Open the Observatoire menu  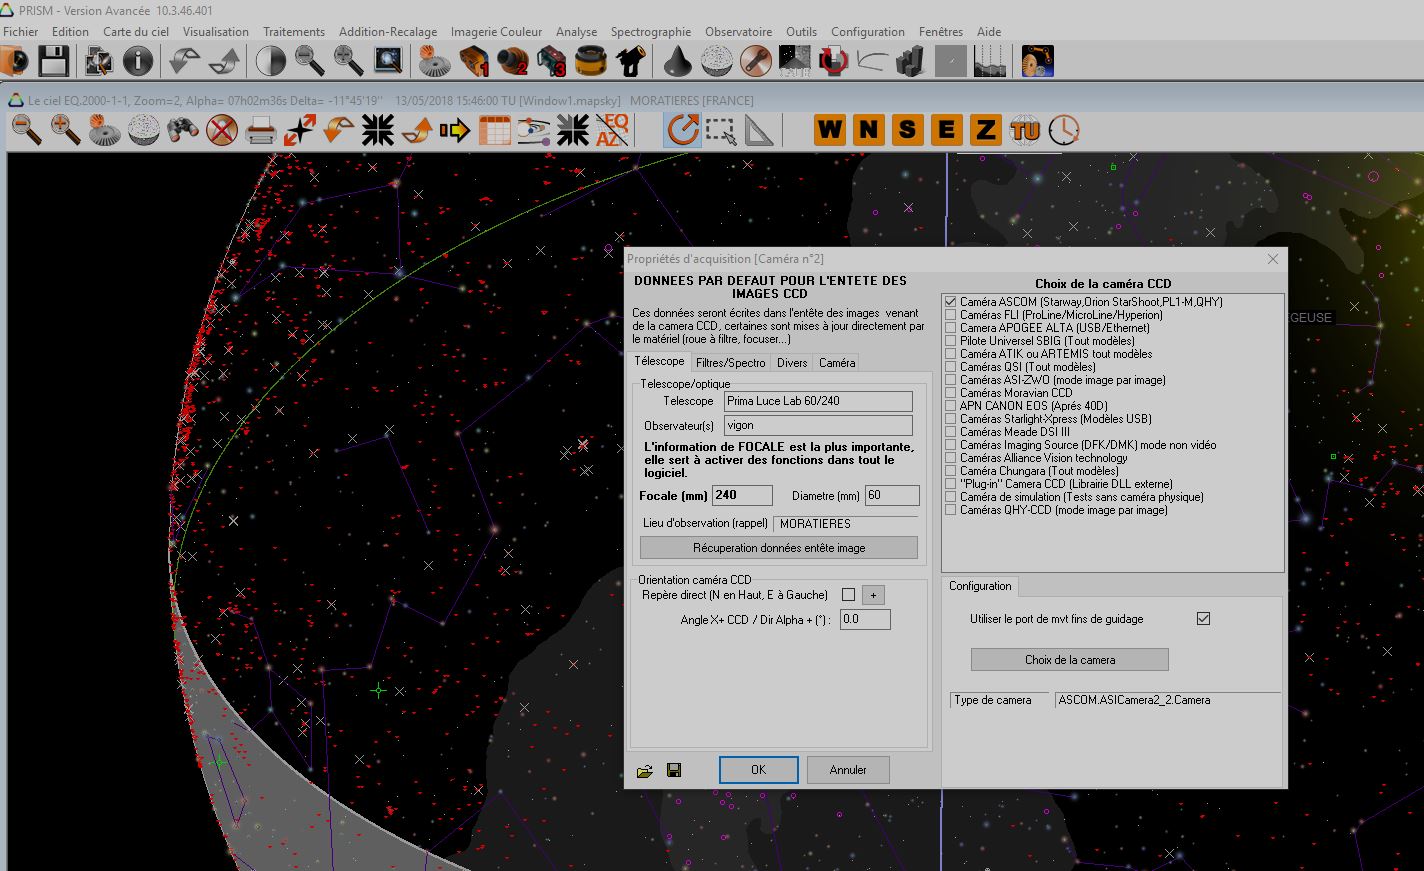click(738, 32)
